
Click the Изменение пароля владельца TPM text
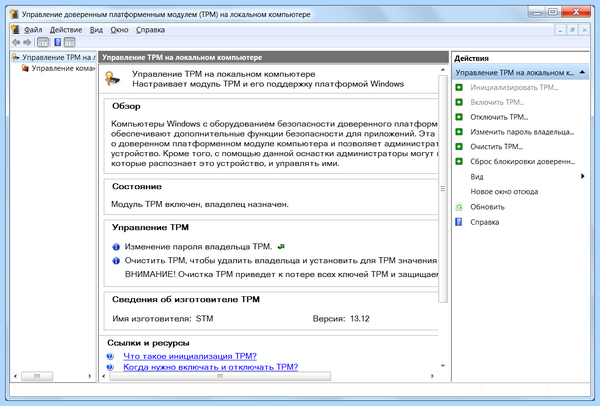coord(198,247)
